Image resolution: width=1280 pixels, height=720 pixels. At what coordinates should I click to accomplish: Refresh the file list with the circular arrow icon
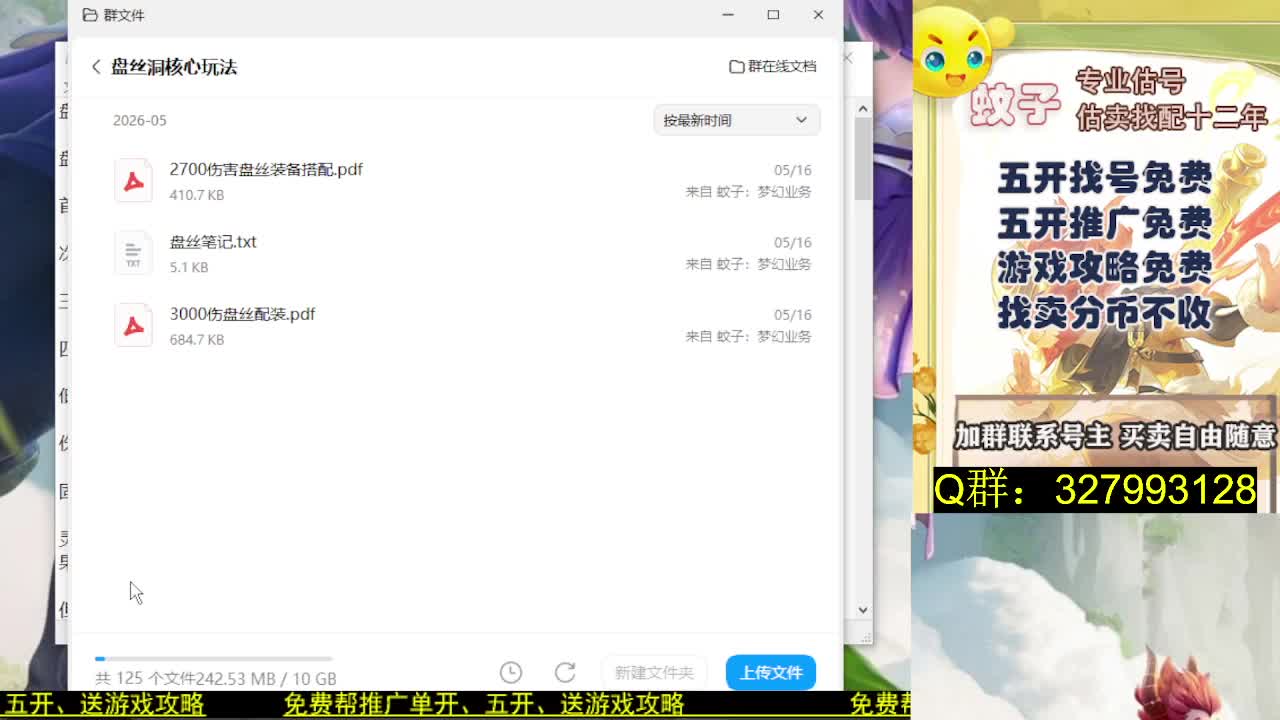tap(565, 672)
